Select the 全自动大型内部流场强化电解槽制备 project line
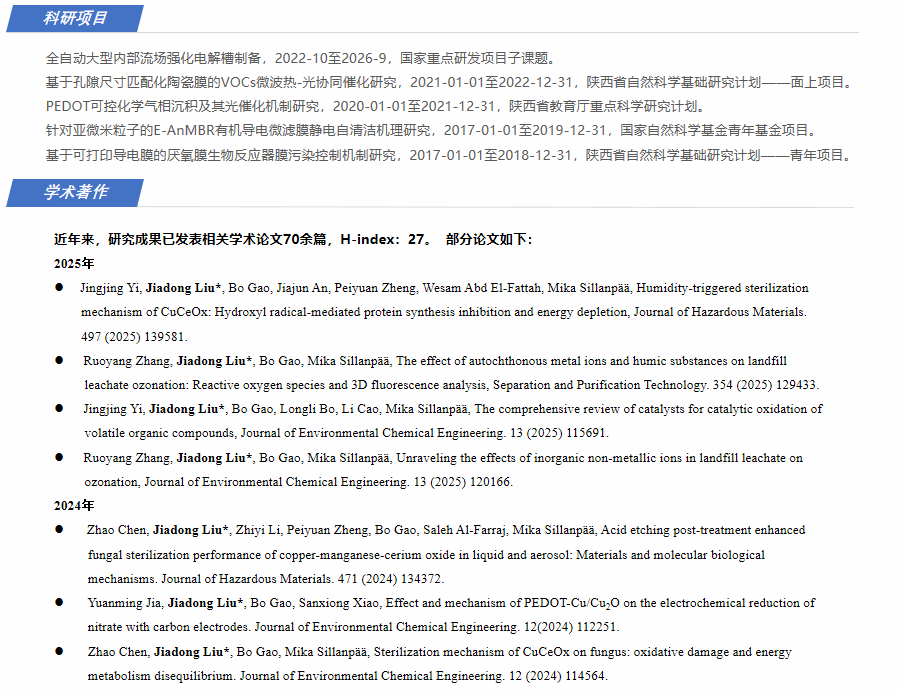Image resolution: width=900 pixels, height=691 pixels. [x=300, y=58]
